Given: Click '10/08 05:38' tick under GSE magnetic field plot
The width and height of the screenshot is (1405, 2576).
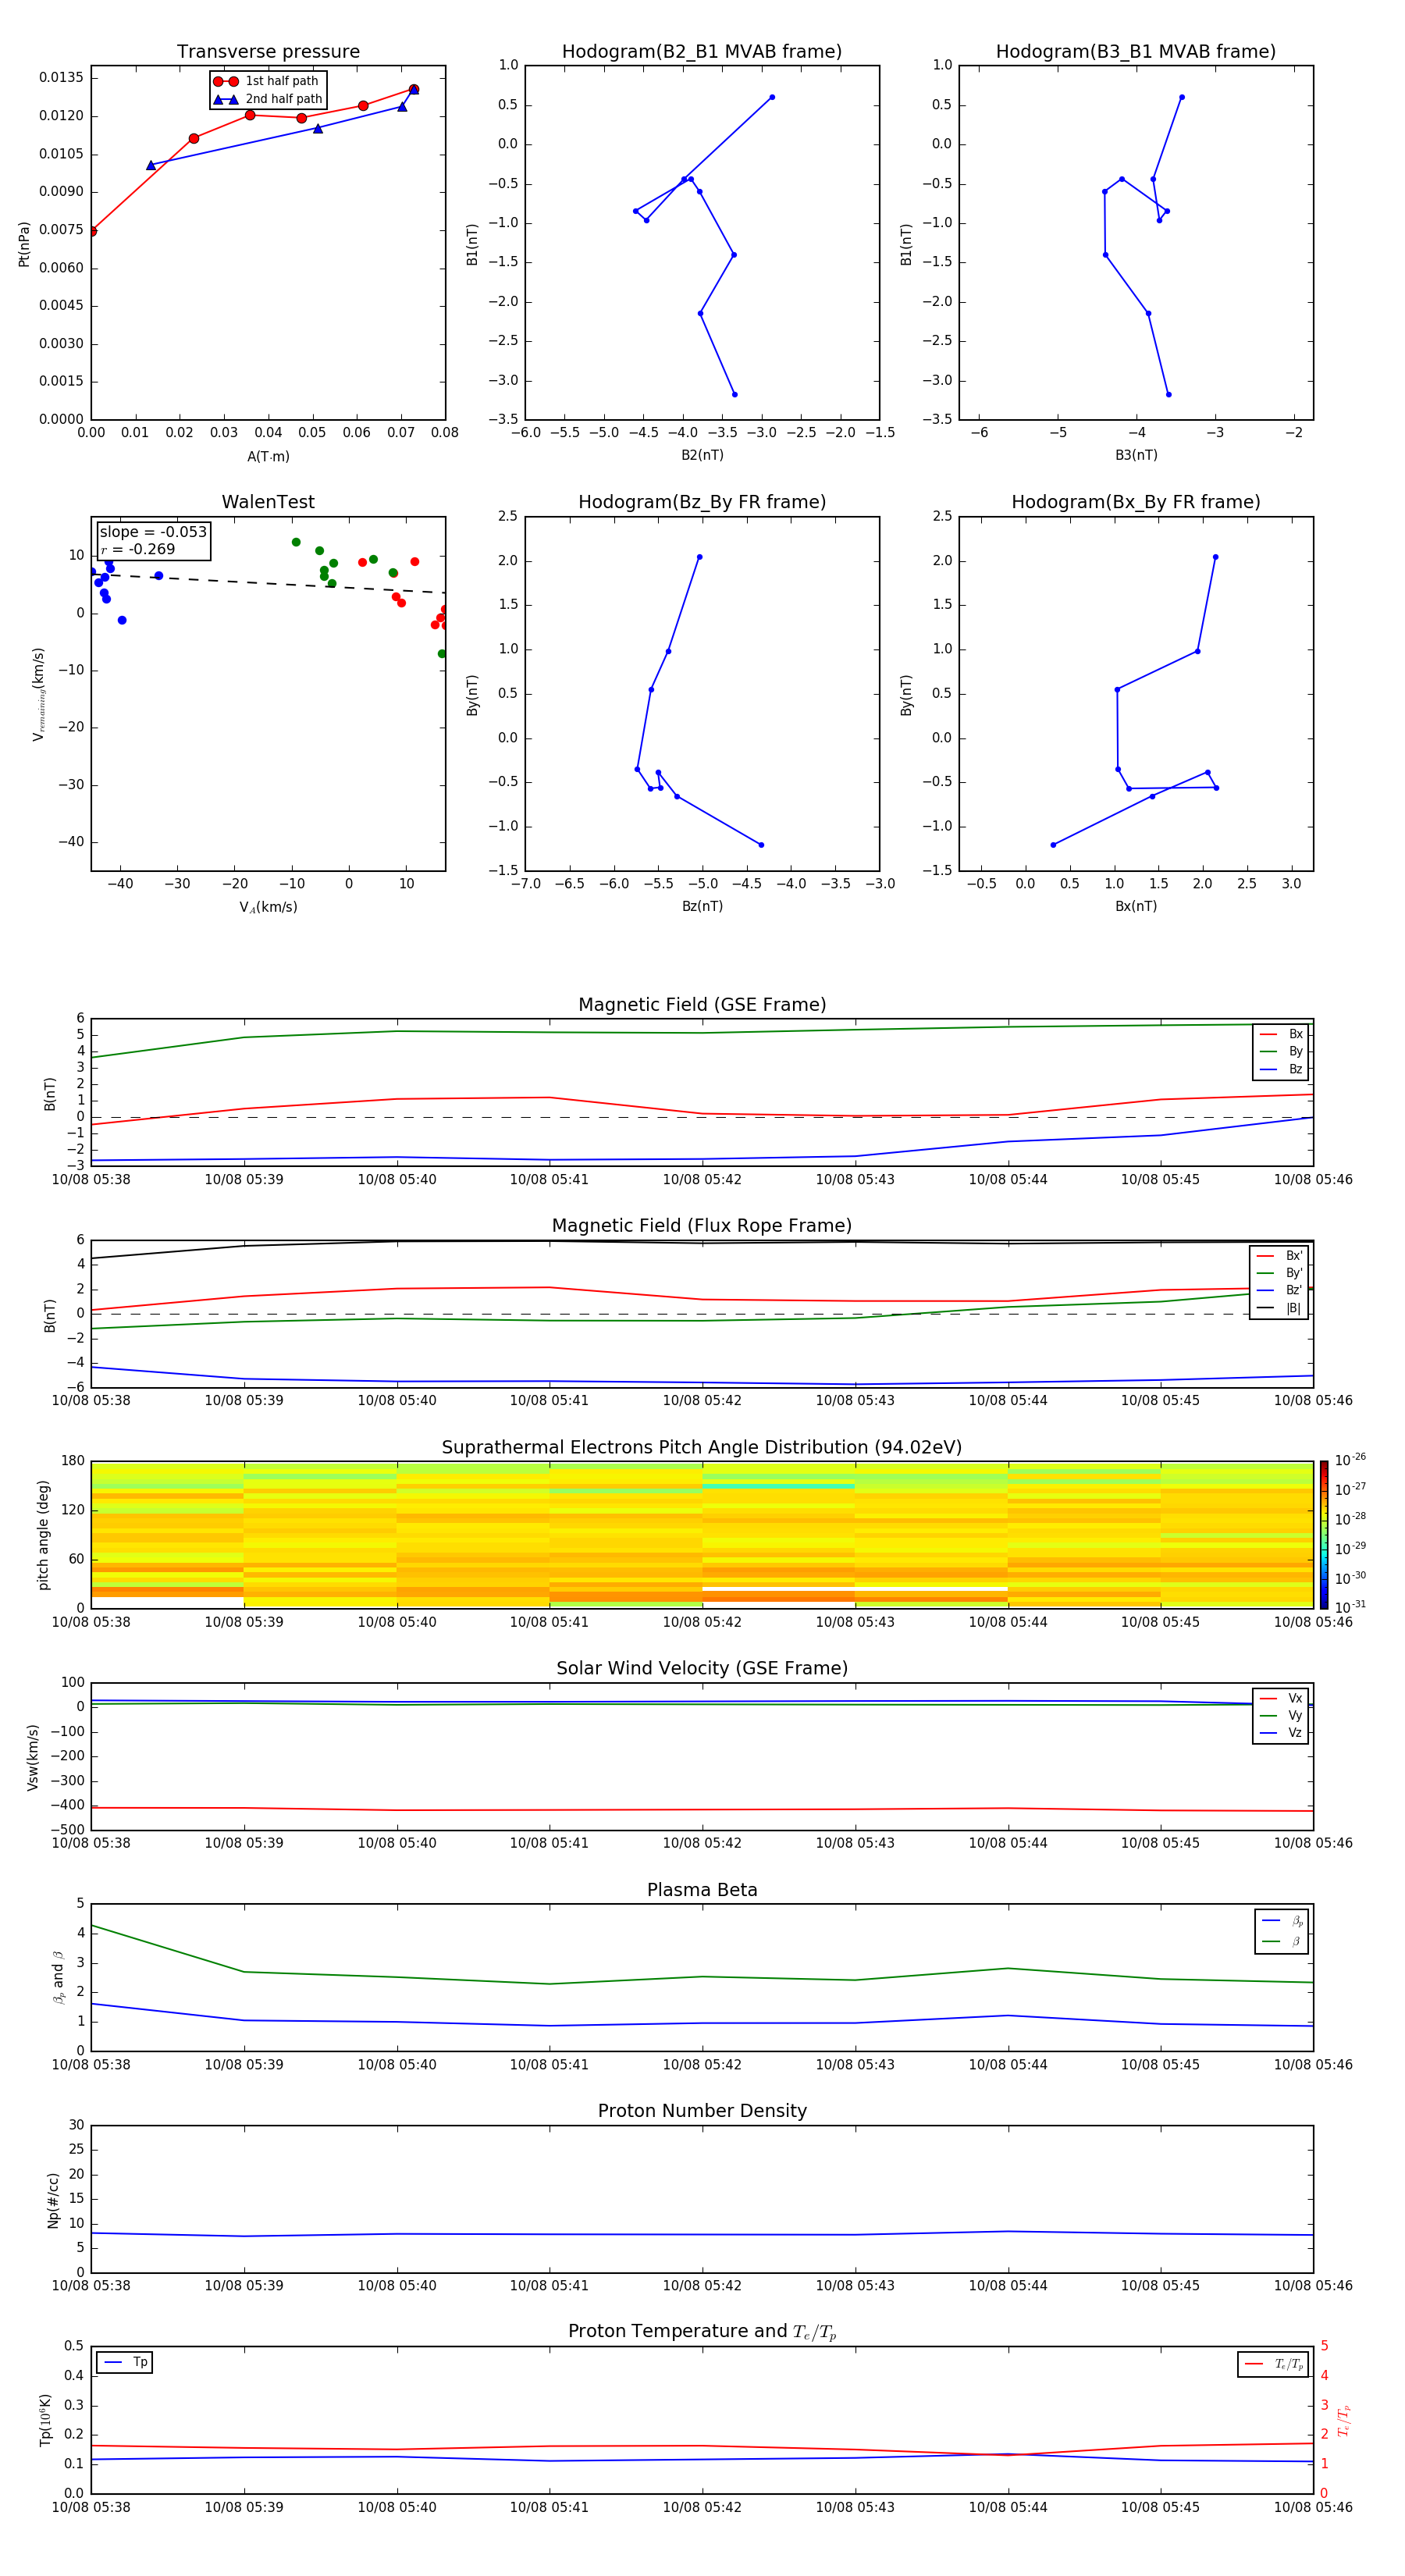Looking at the screenshot, I should tap(91, 1180).
